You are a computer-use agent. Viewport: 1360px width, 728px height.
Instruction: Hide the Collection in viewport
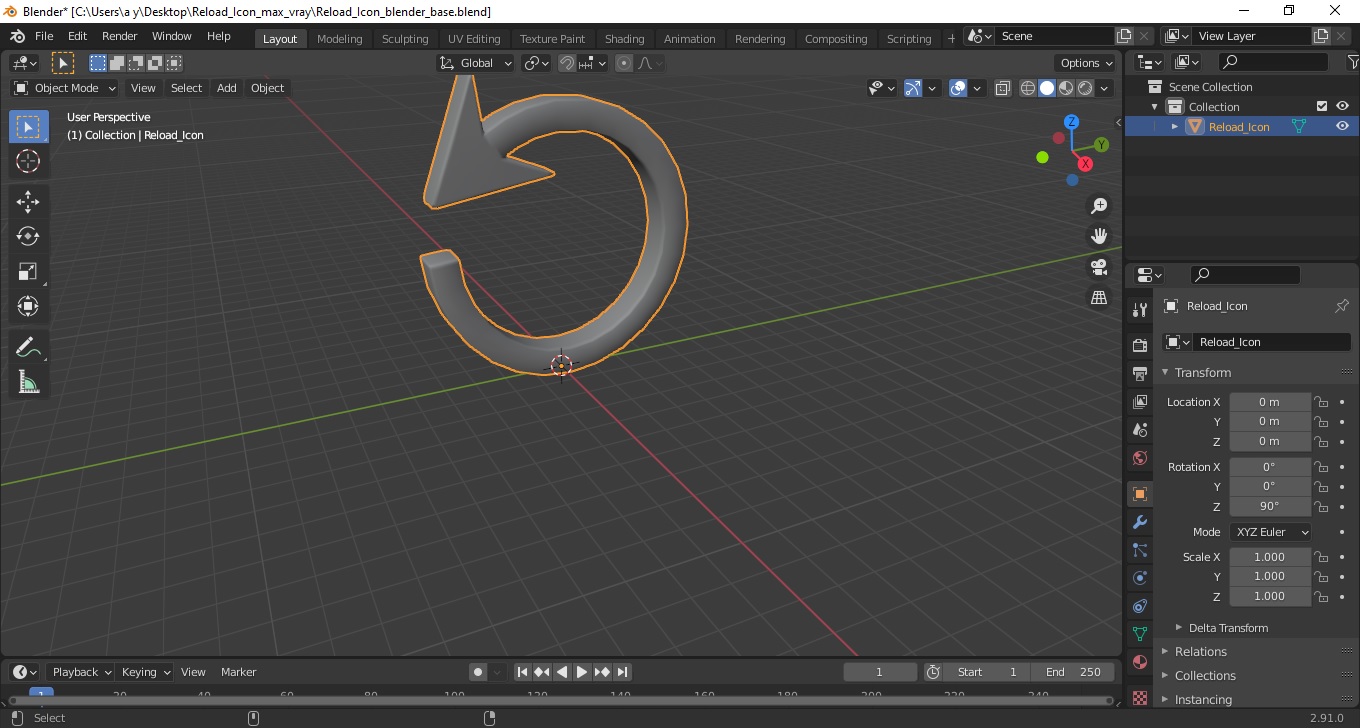coord(1342,106)
